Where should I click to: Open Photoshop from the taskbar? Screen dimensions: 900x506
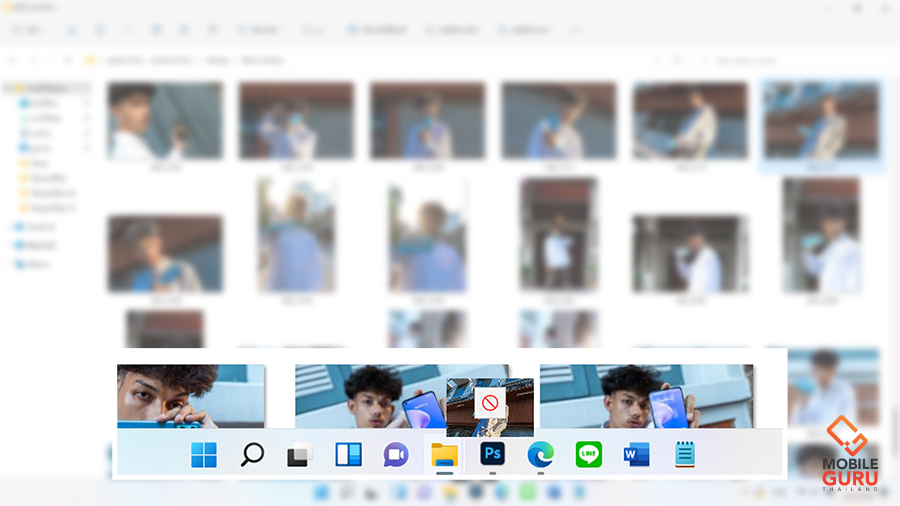click(492, 455)
